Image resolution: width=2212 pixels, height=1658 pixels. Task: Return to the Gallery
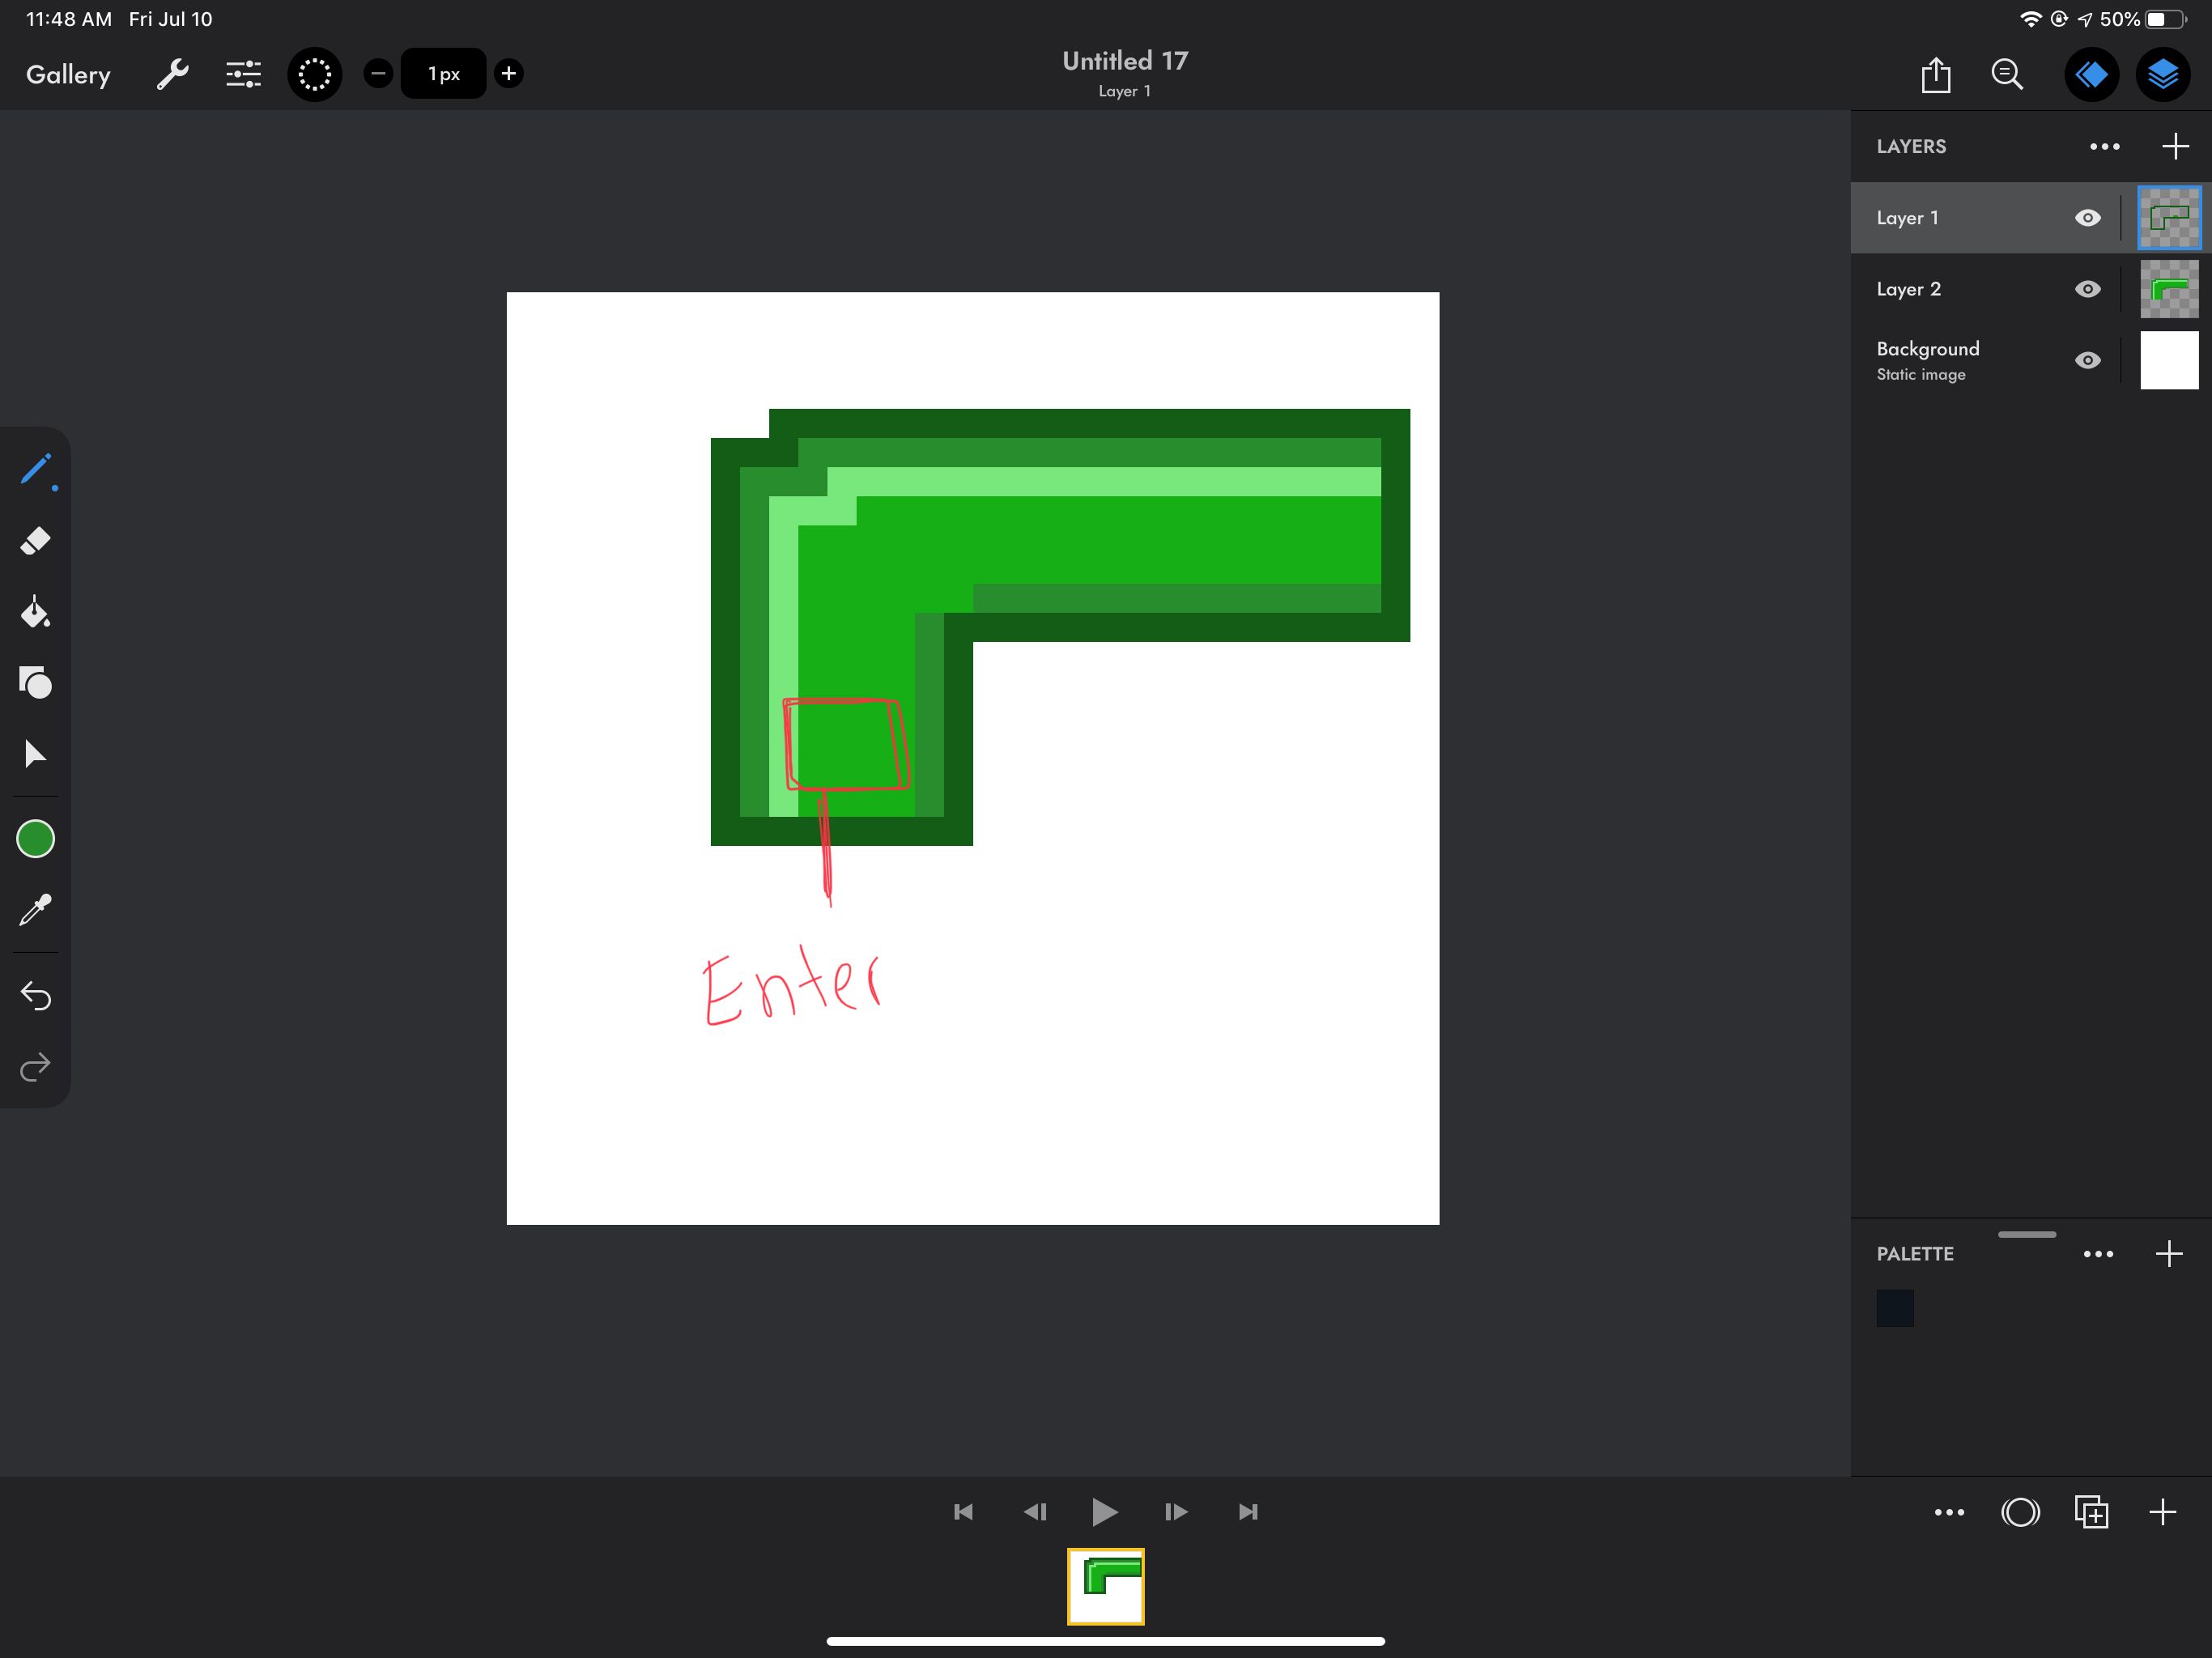click(68, 75)
